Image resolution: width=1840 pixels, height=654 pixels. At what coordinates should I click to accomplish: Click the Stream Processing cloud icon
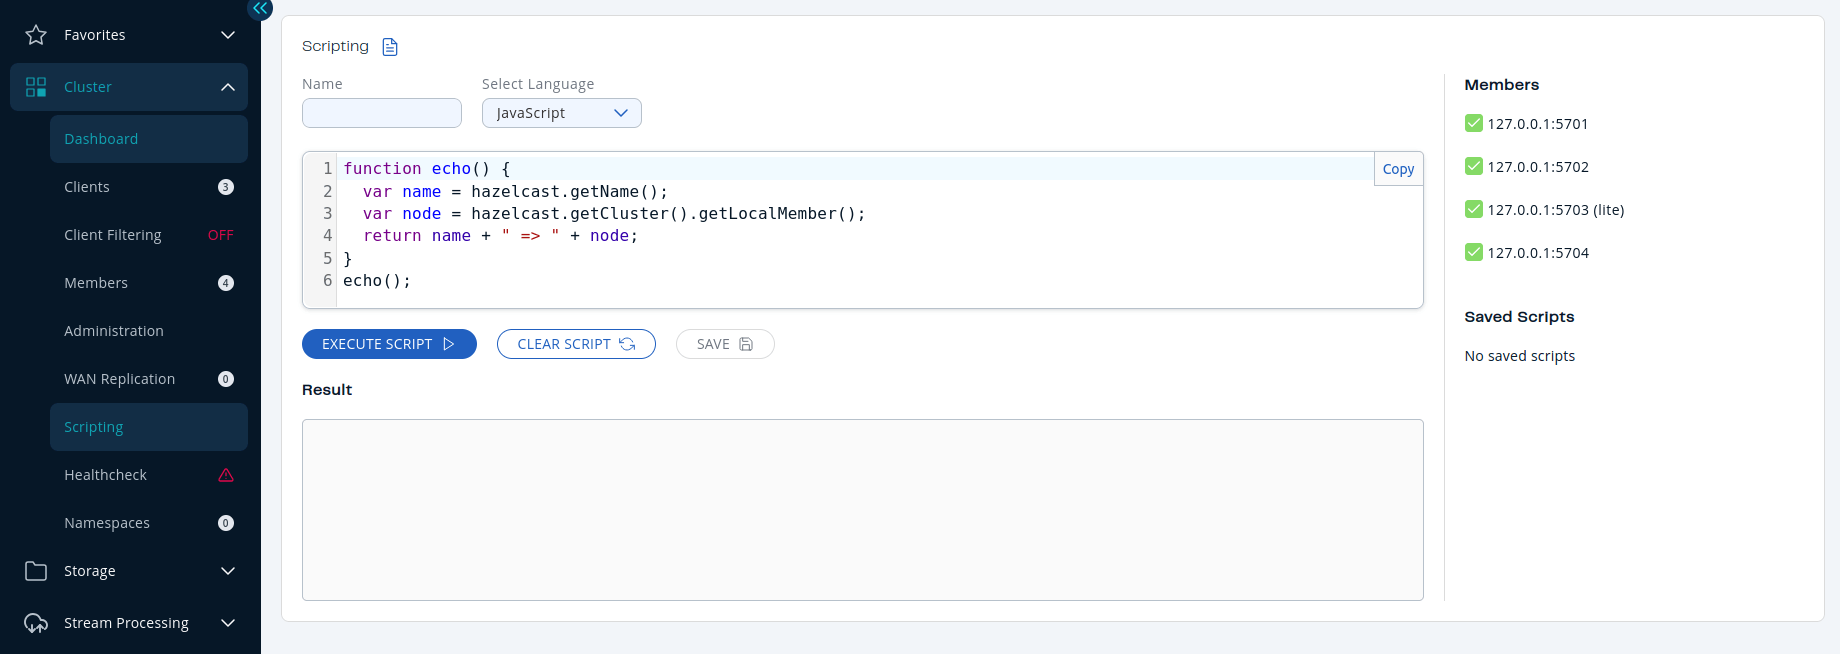click(x=36, y=623)
